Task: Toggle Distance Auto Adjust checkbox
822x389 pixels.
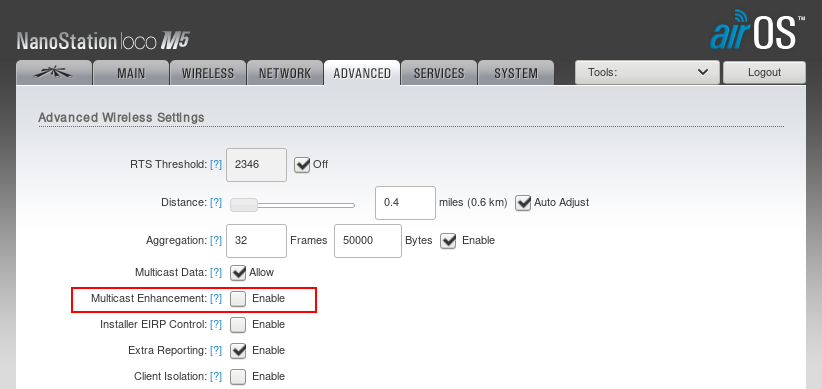Action: [x=523, y=202]
